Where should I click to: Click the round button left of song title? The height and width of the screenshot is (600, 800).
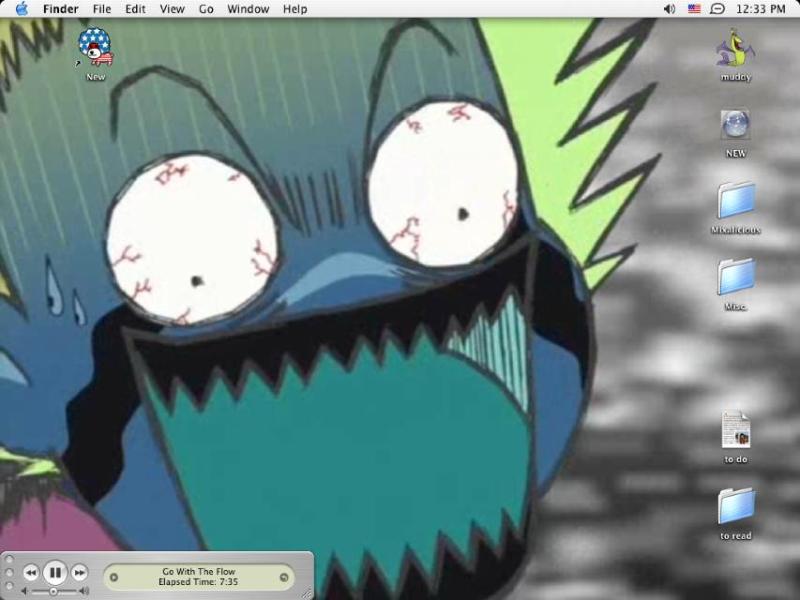tap(114, 578)
